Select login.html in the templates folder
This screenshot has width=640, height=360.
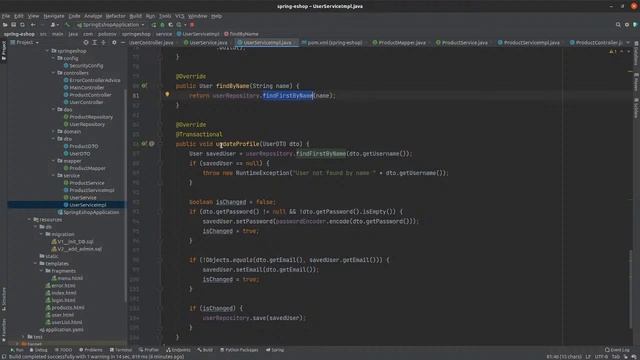tap(60, 300)
